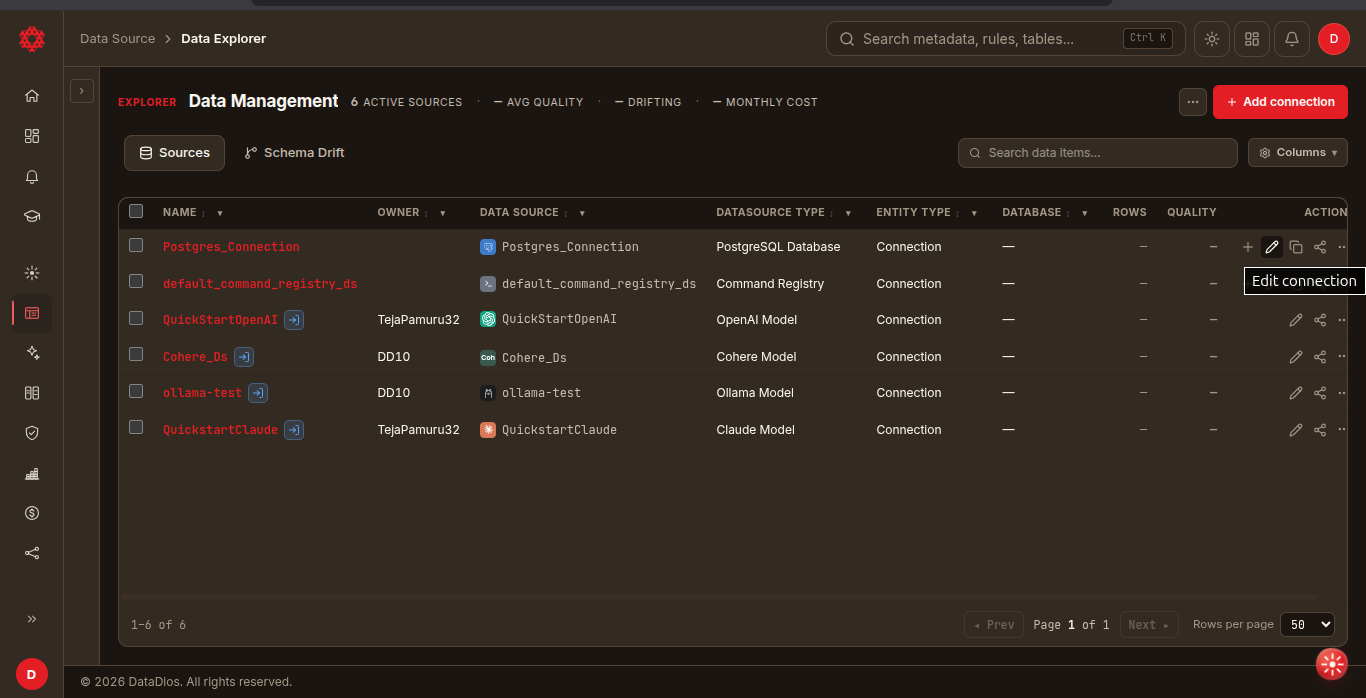Click the share icon in the Postgres_Connection row

[1320, 247]
